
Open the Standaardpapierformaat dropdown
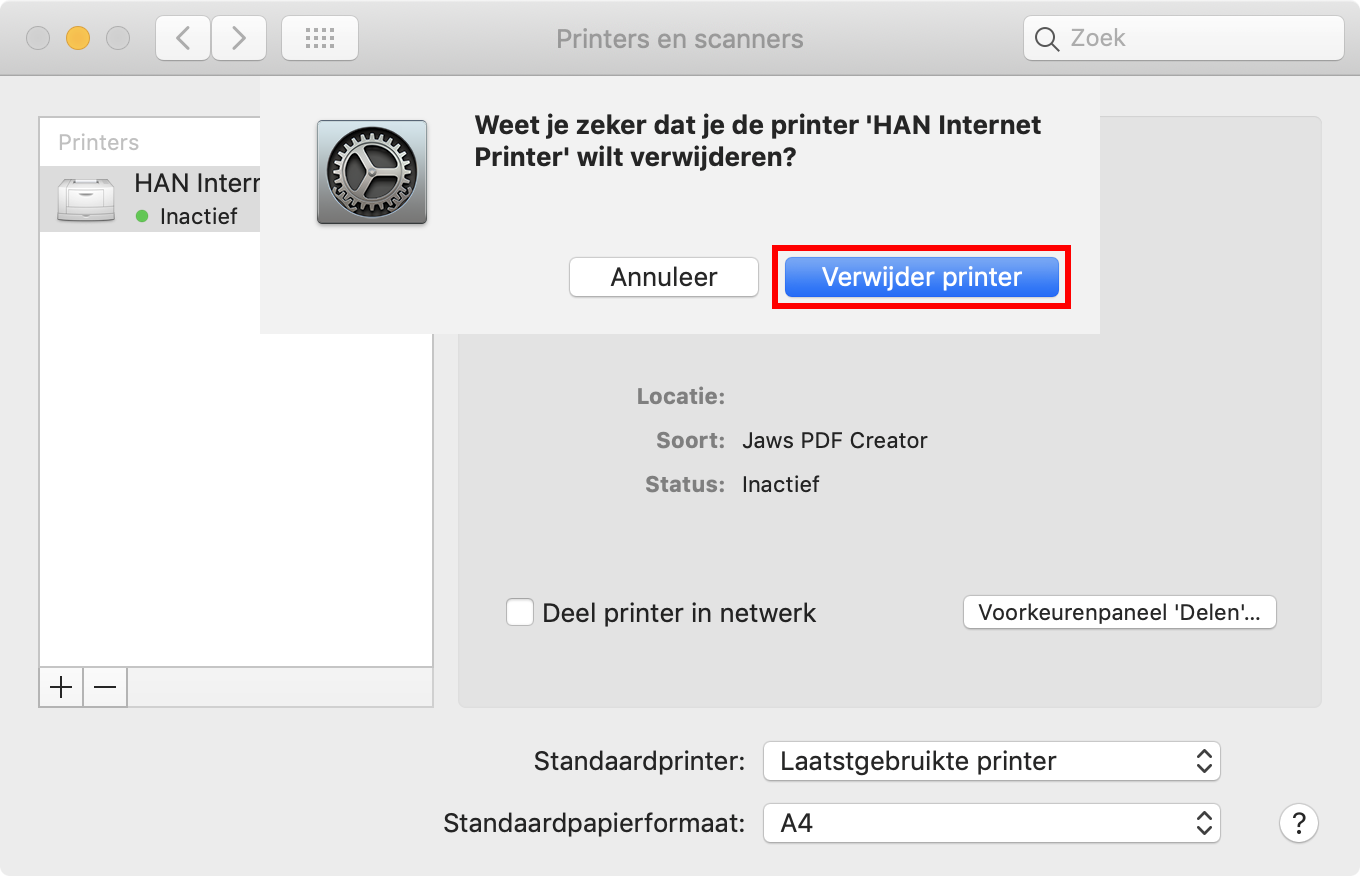(991, 823)
